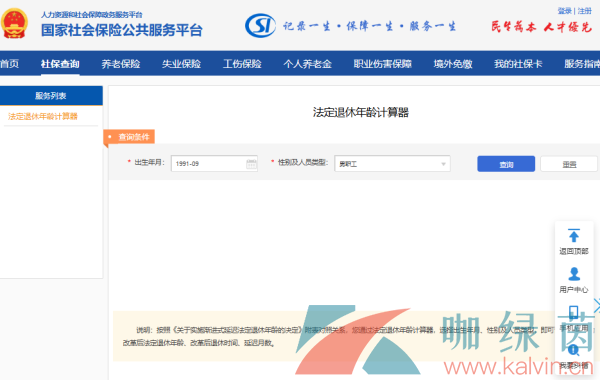
Task: Open the 服务指南 menu
Action: [582, 64]
